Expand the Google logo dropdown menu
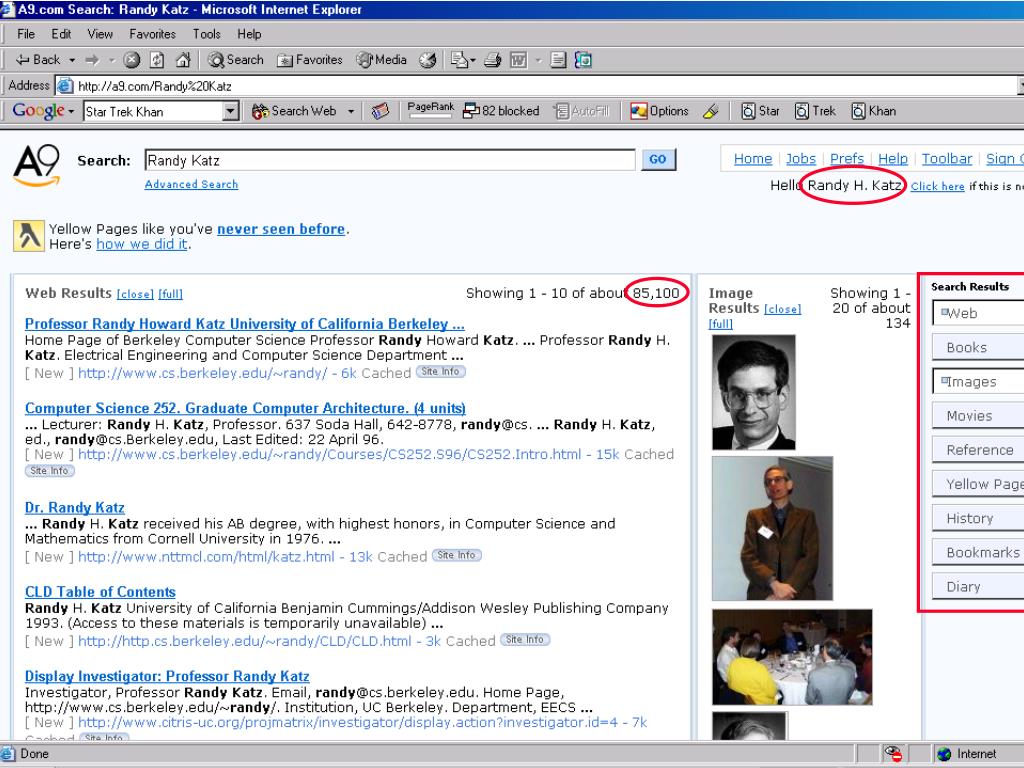The image size is (1024, 768). (71, 112)
